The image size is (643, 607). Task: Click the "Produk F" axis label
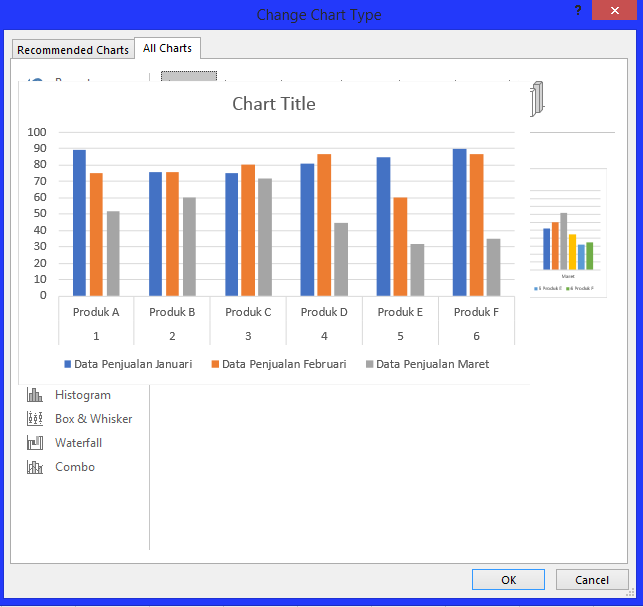[x=476, y=312]
